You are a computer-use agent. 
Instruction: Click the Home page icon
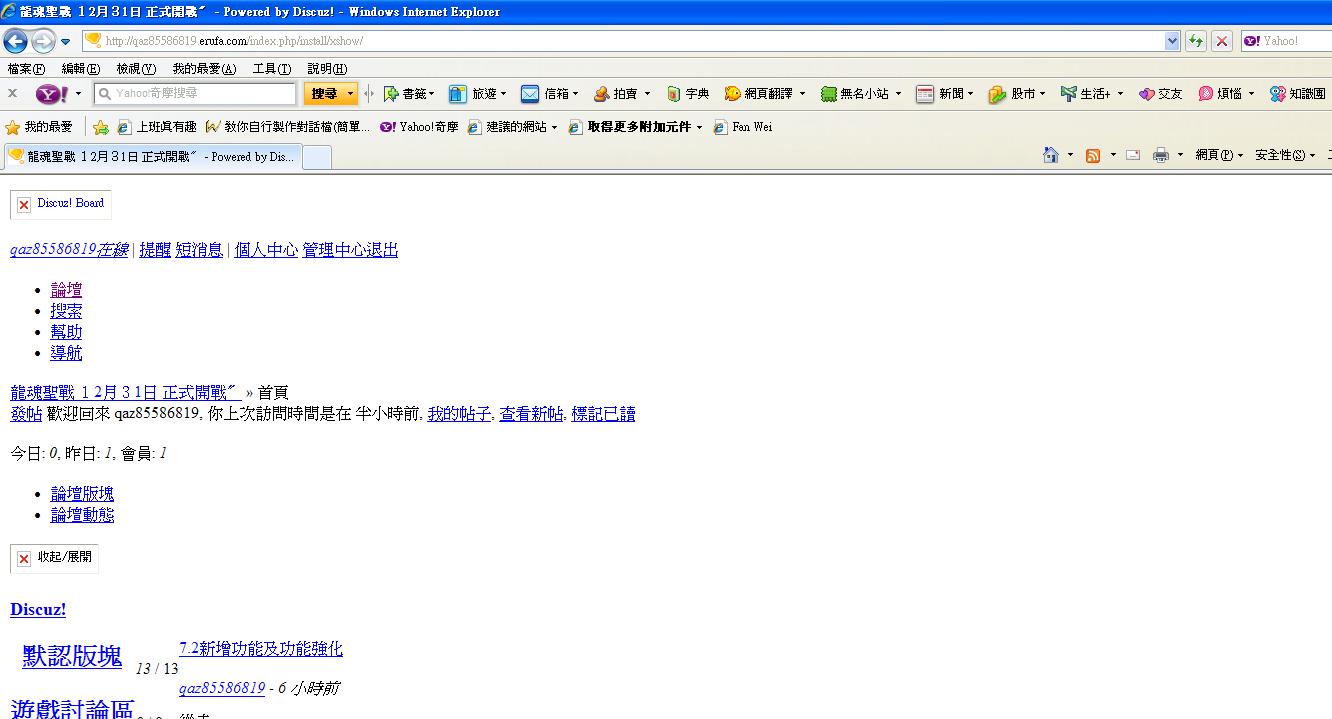tap(1050, 155)
